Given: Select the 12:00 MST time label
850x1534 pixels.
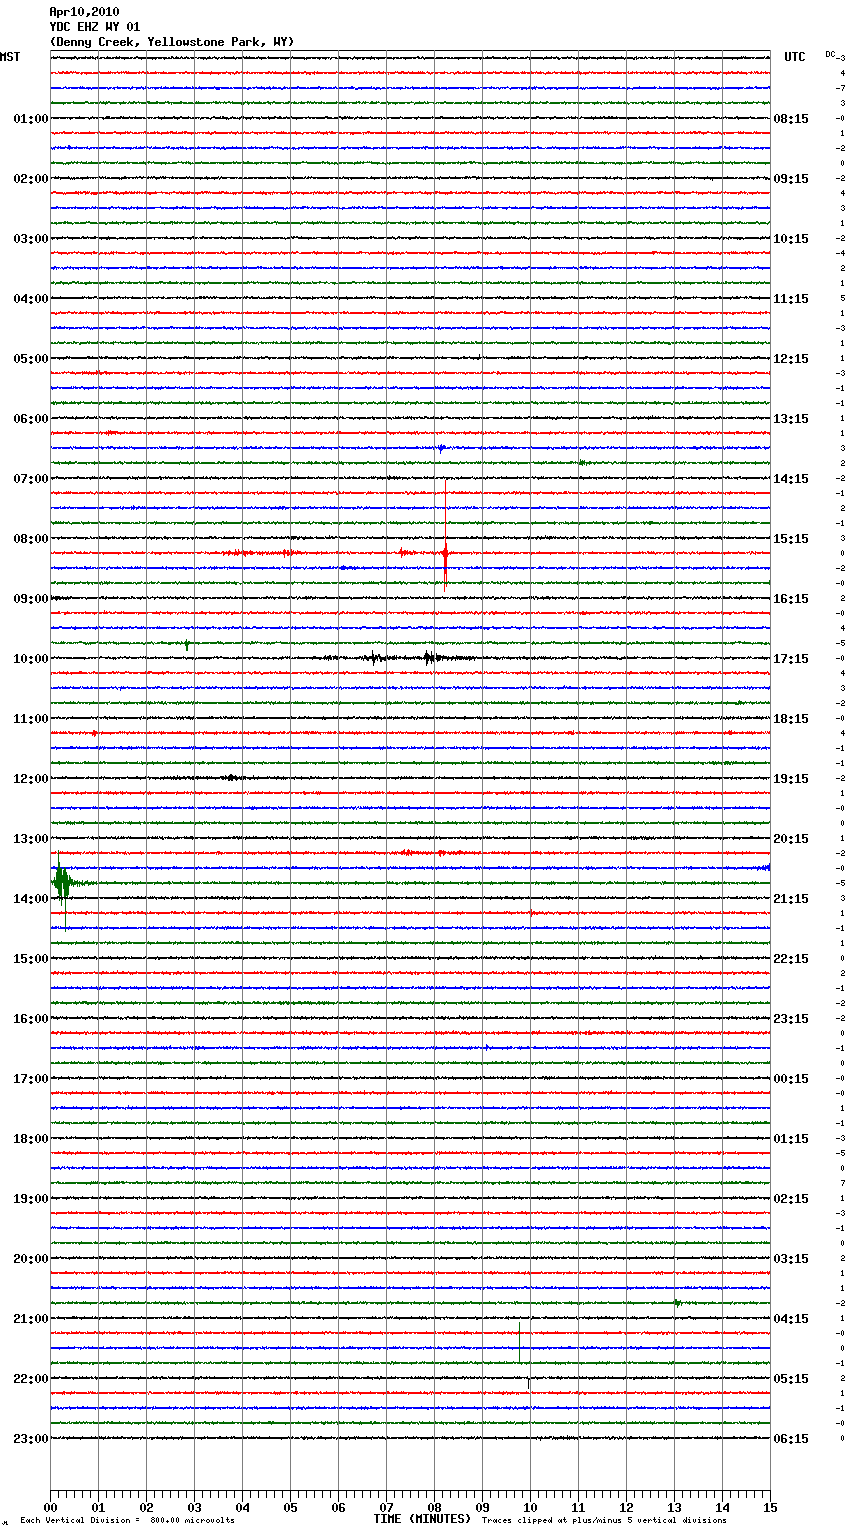Looking at the screenshot, I should [x=31, y=779].
